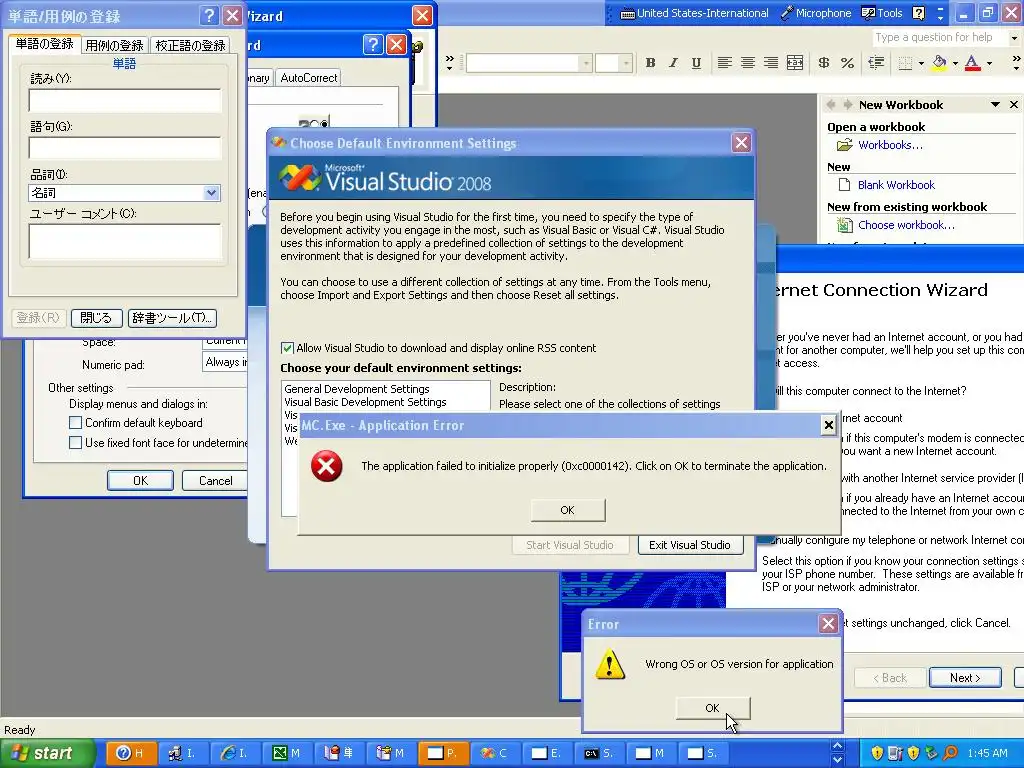Open Tools on the language bar
The height and width of the screenshot is (768, 1024).
click(882, 13)
